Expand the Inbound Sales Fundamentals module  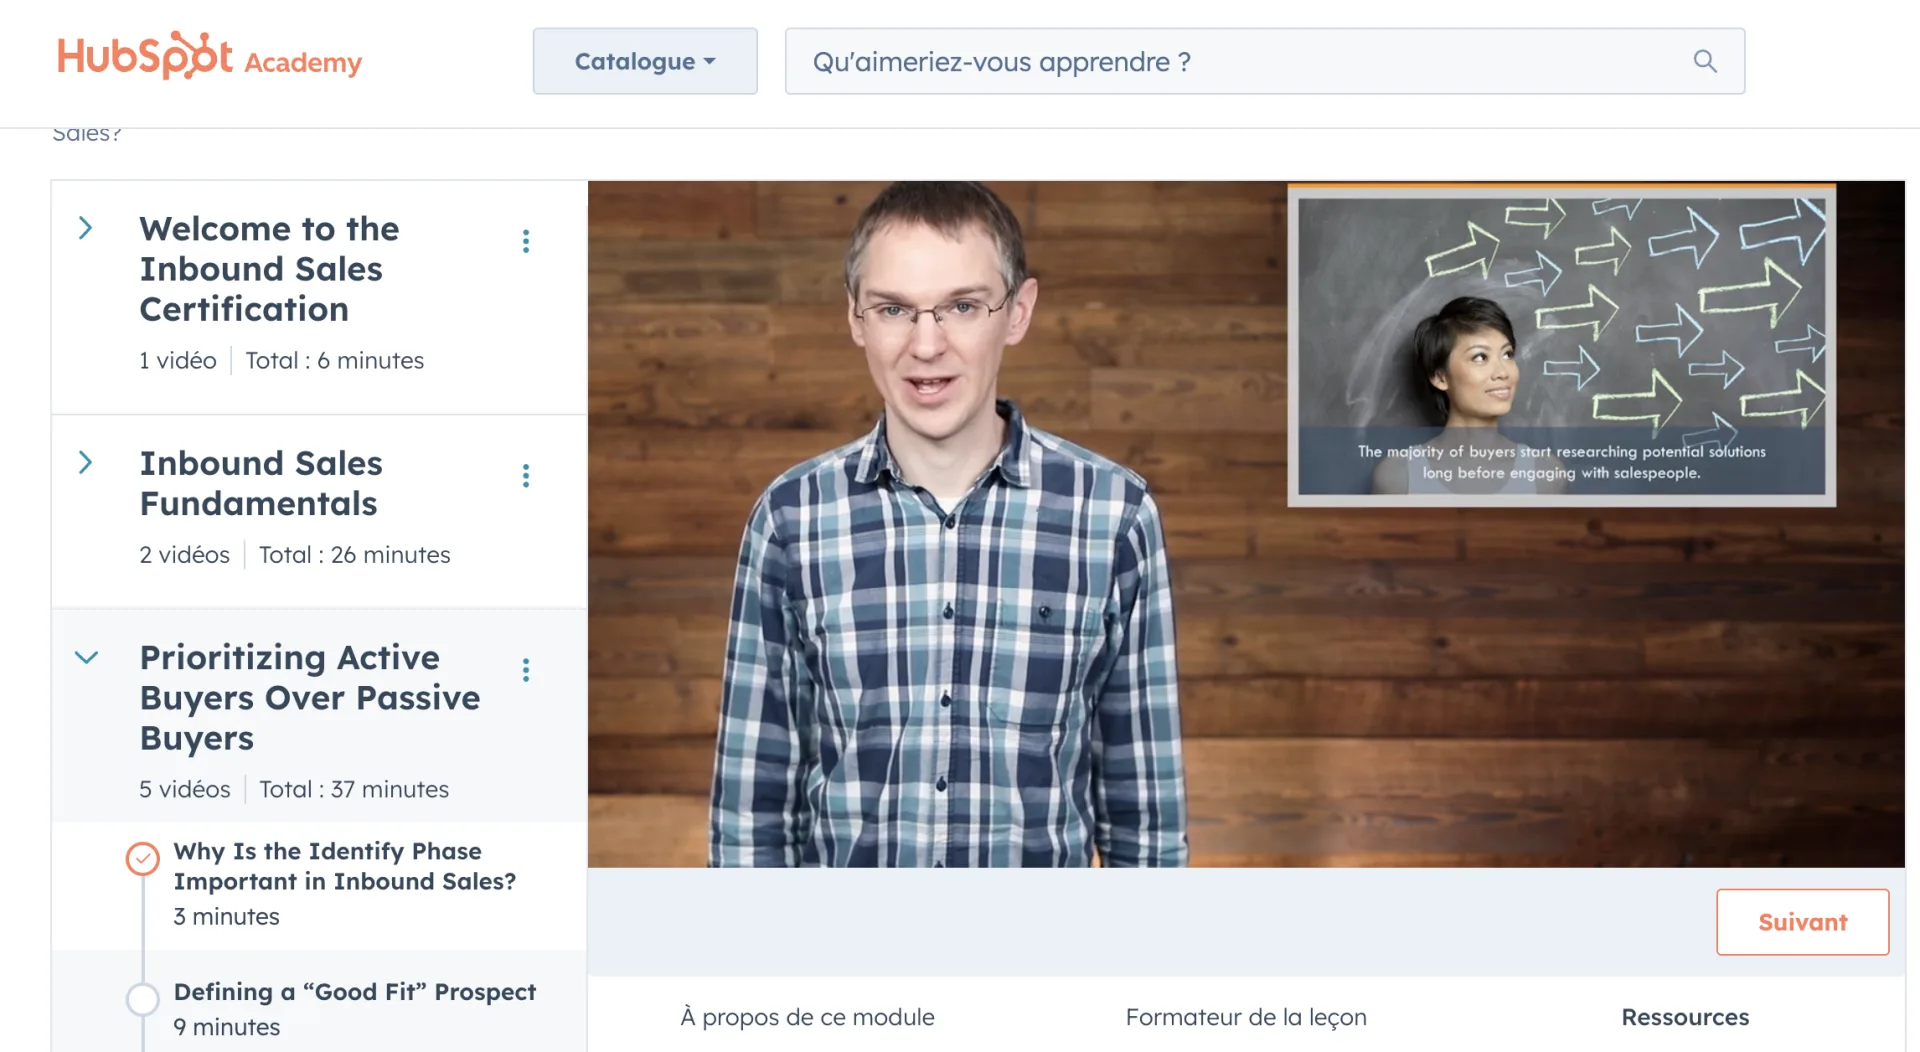[x=86, y=462]
